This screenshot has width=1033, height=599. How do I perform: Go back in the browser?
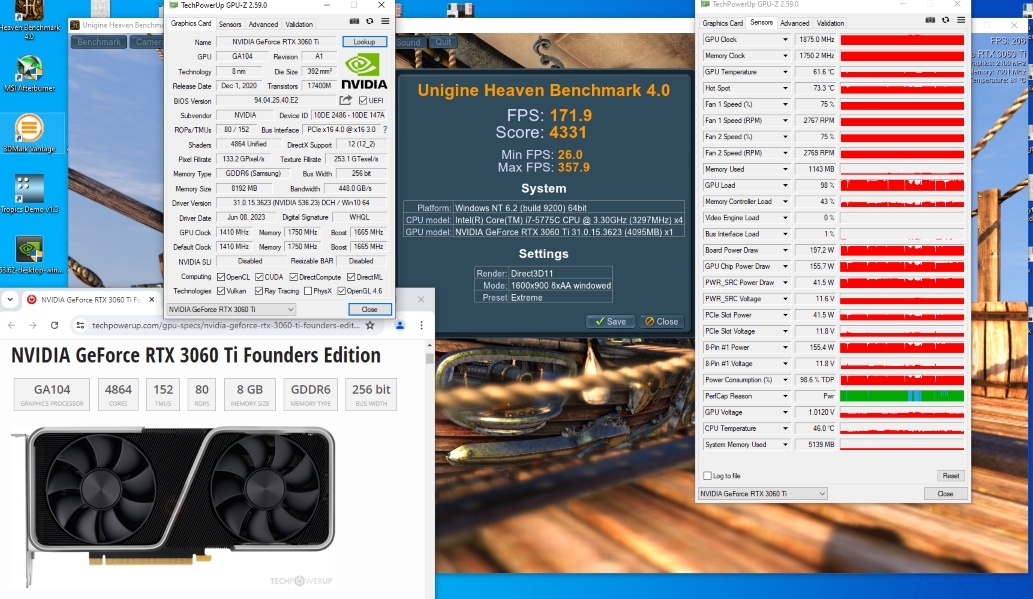(x=11, y=325)
